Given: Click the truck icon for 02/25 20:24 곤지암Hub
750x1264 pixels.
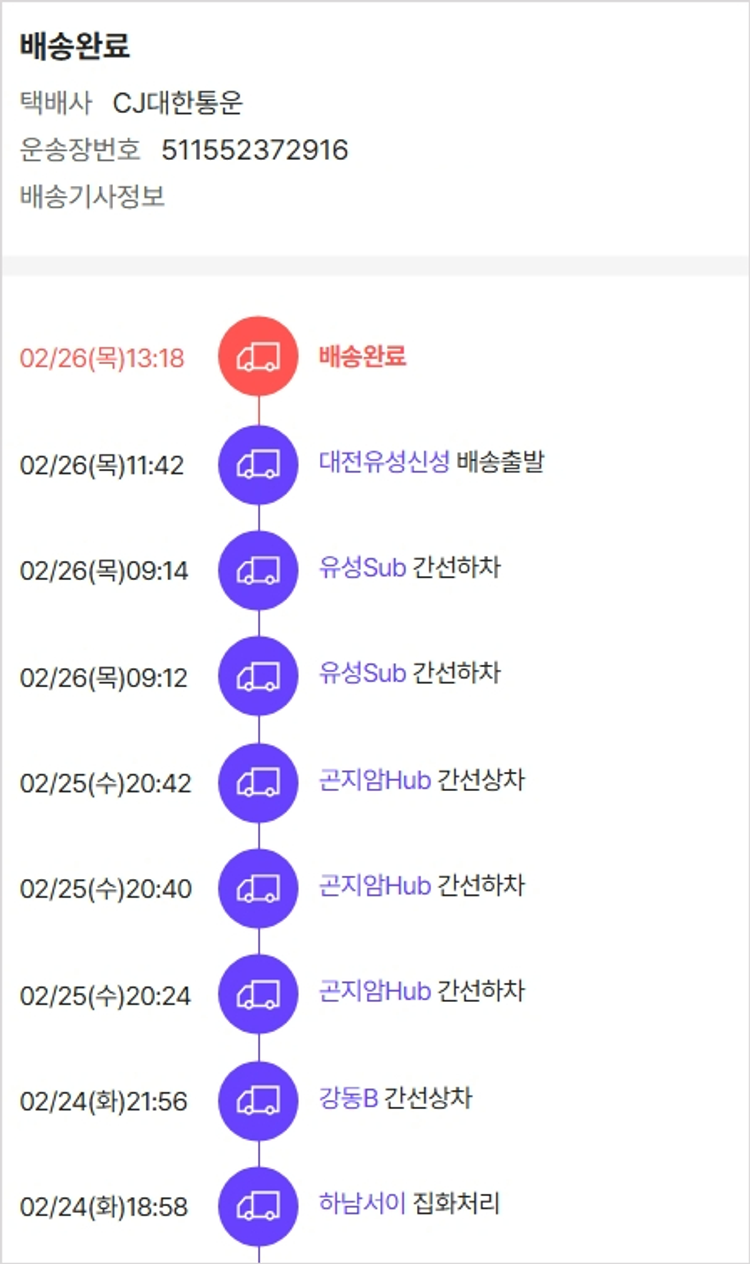Looking at the screenshot, I should coord(258,994).
